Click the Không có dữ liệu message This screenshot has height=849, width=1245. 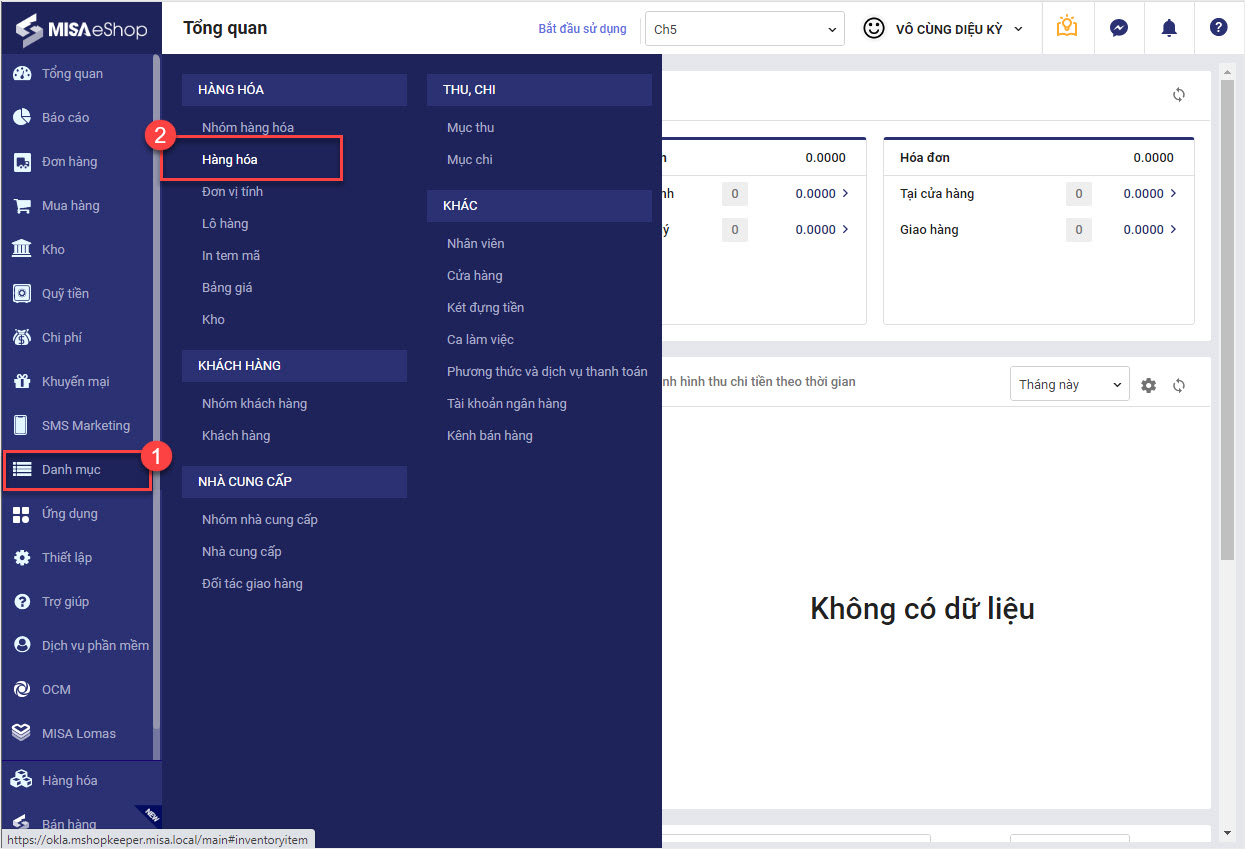[922, 608]
